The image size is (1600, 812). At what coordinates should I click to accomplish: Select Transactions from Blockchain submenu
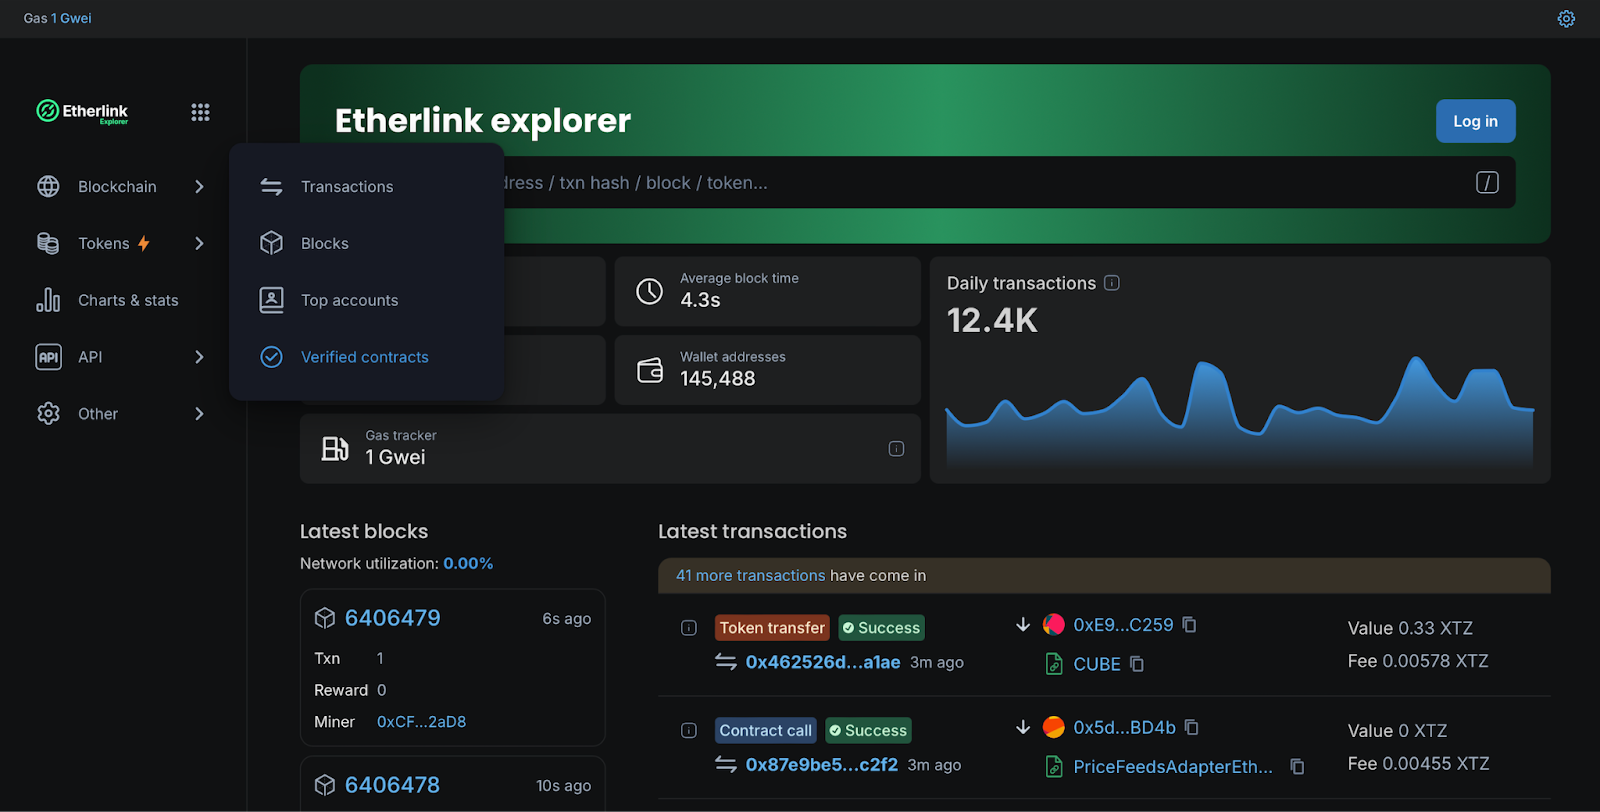pos(347,187)
